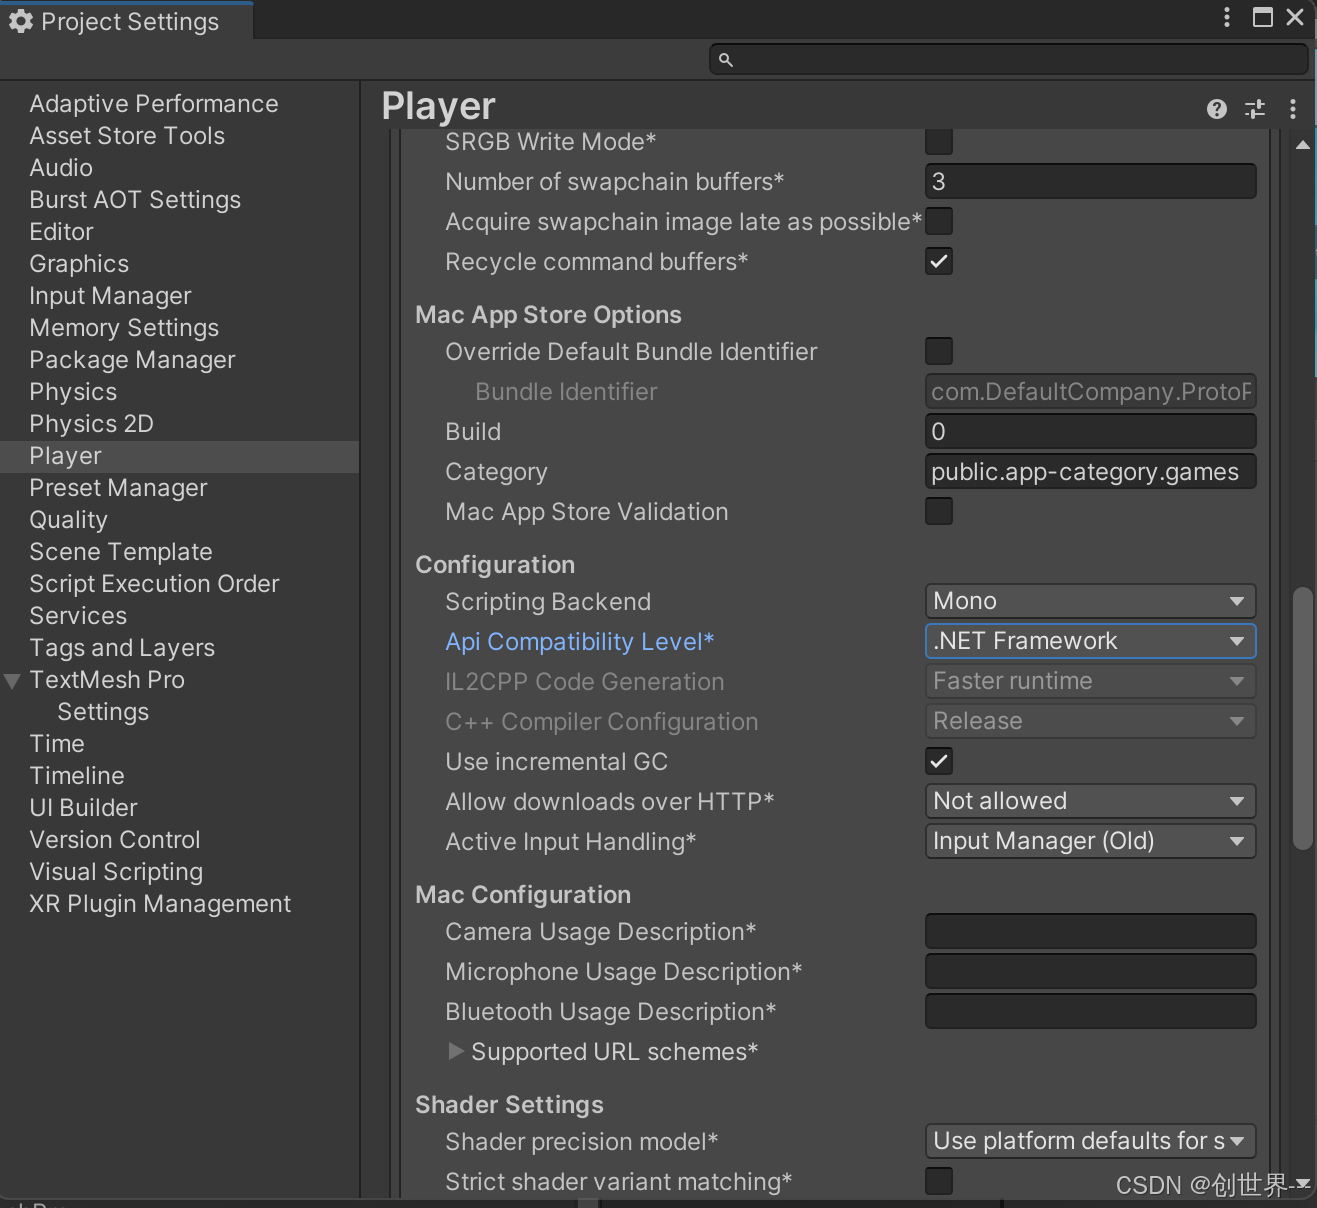Open Scripting Backend Mono dropdown
1317x1208 pixels.
coord(1090,601)
